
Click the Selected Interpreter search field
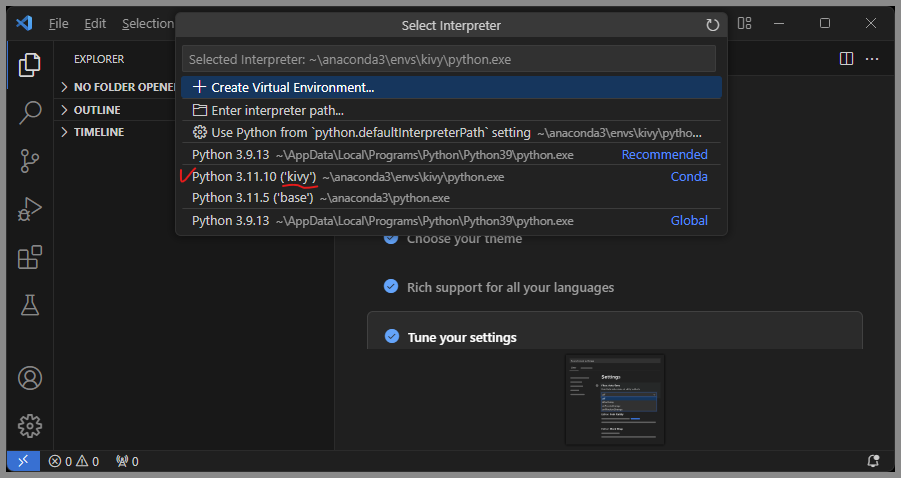pyautogui.click(x=449, y=59)
